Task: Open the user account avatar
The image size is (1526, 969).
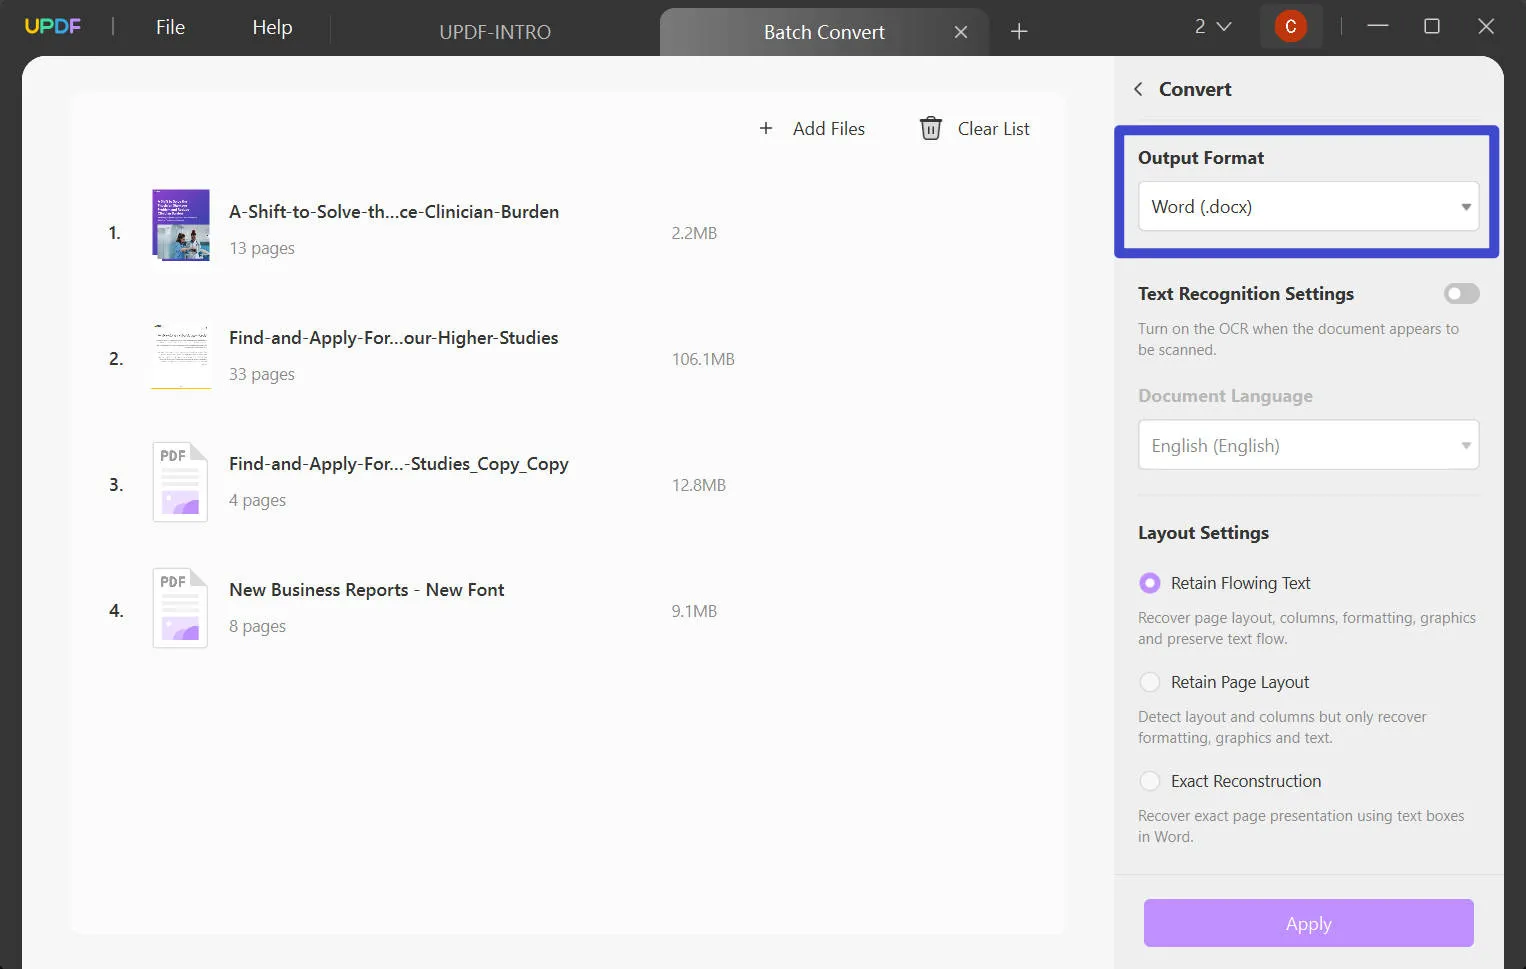Action: (x=1291, y=27)
